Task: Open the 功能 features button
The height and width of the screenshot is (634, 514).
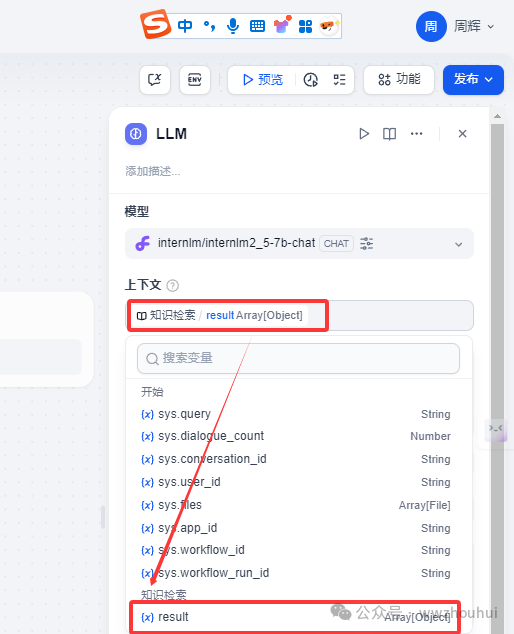Action: [x=399, y=80]
